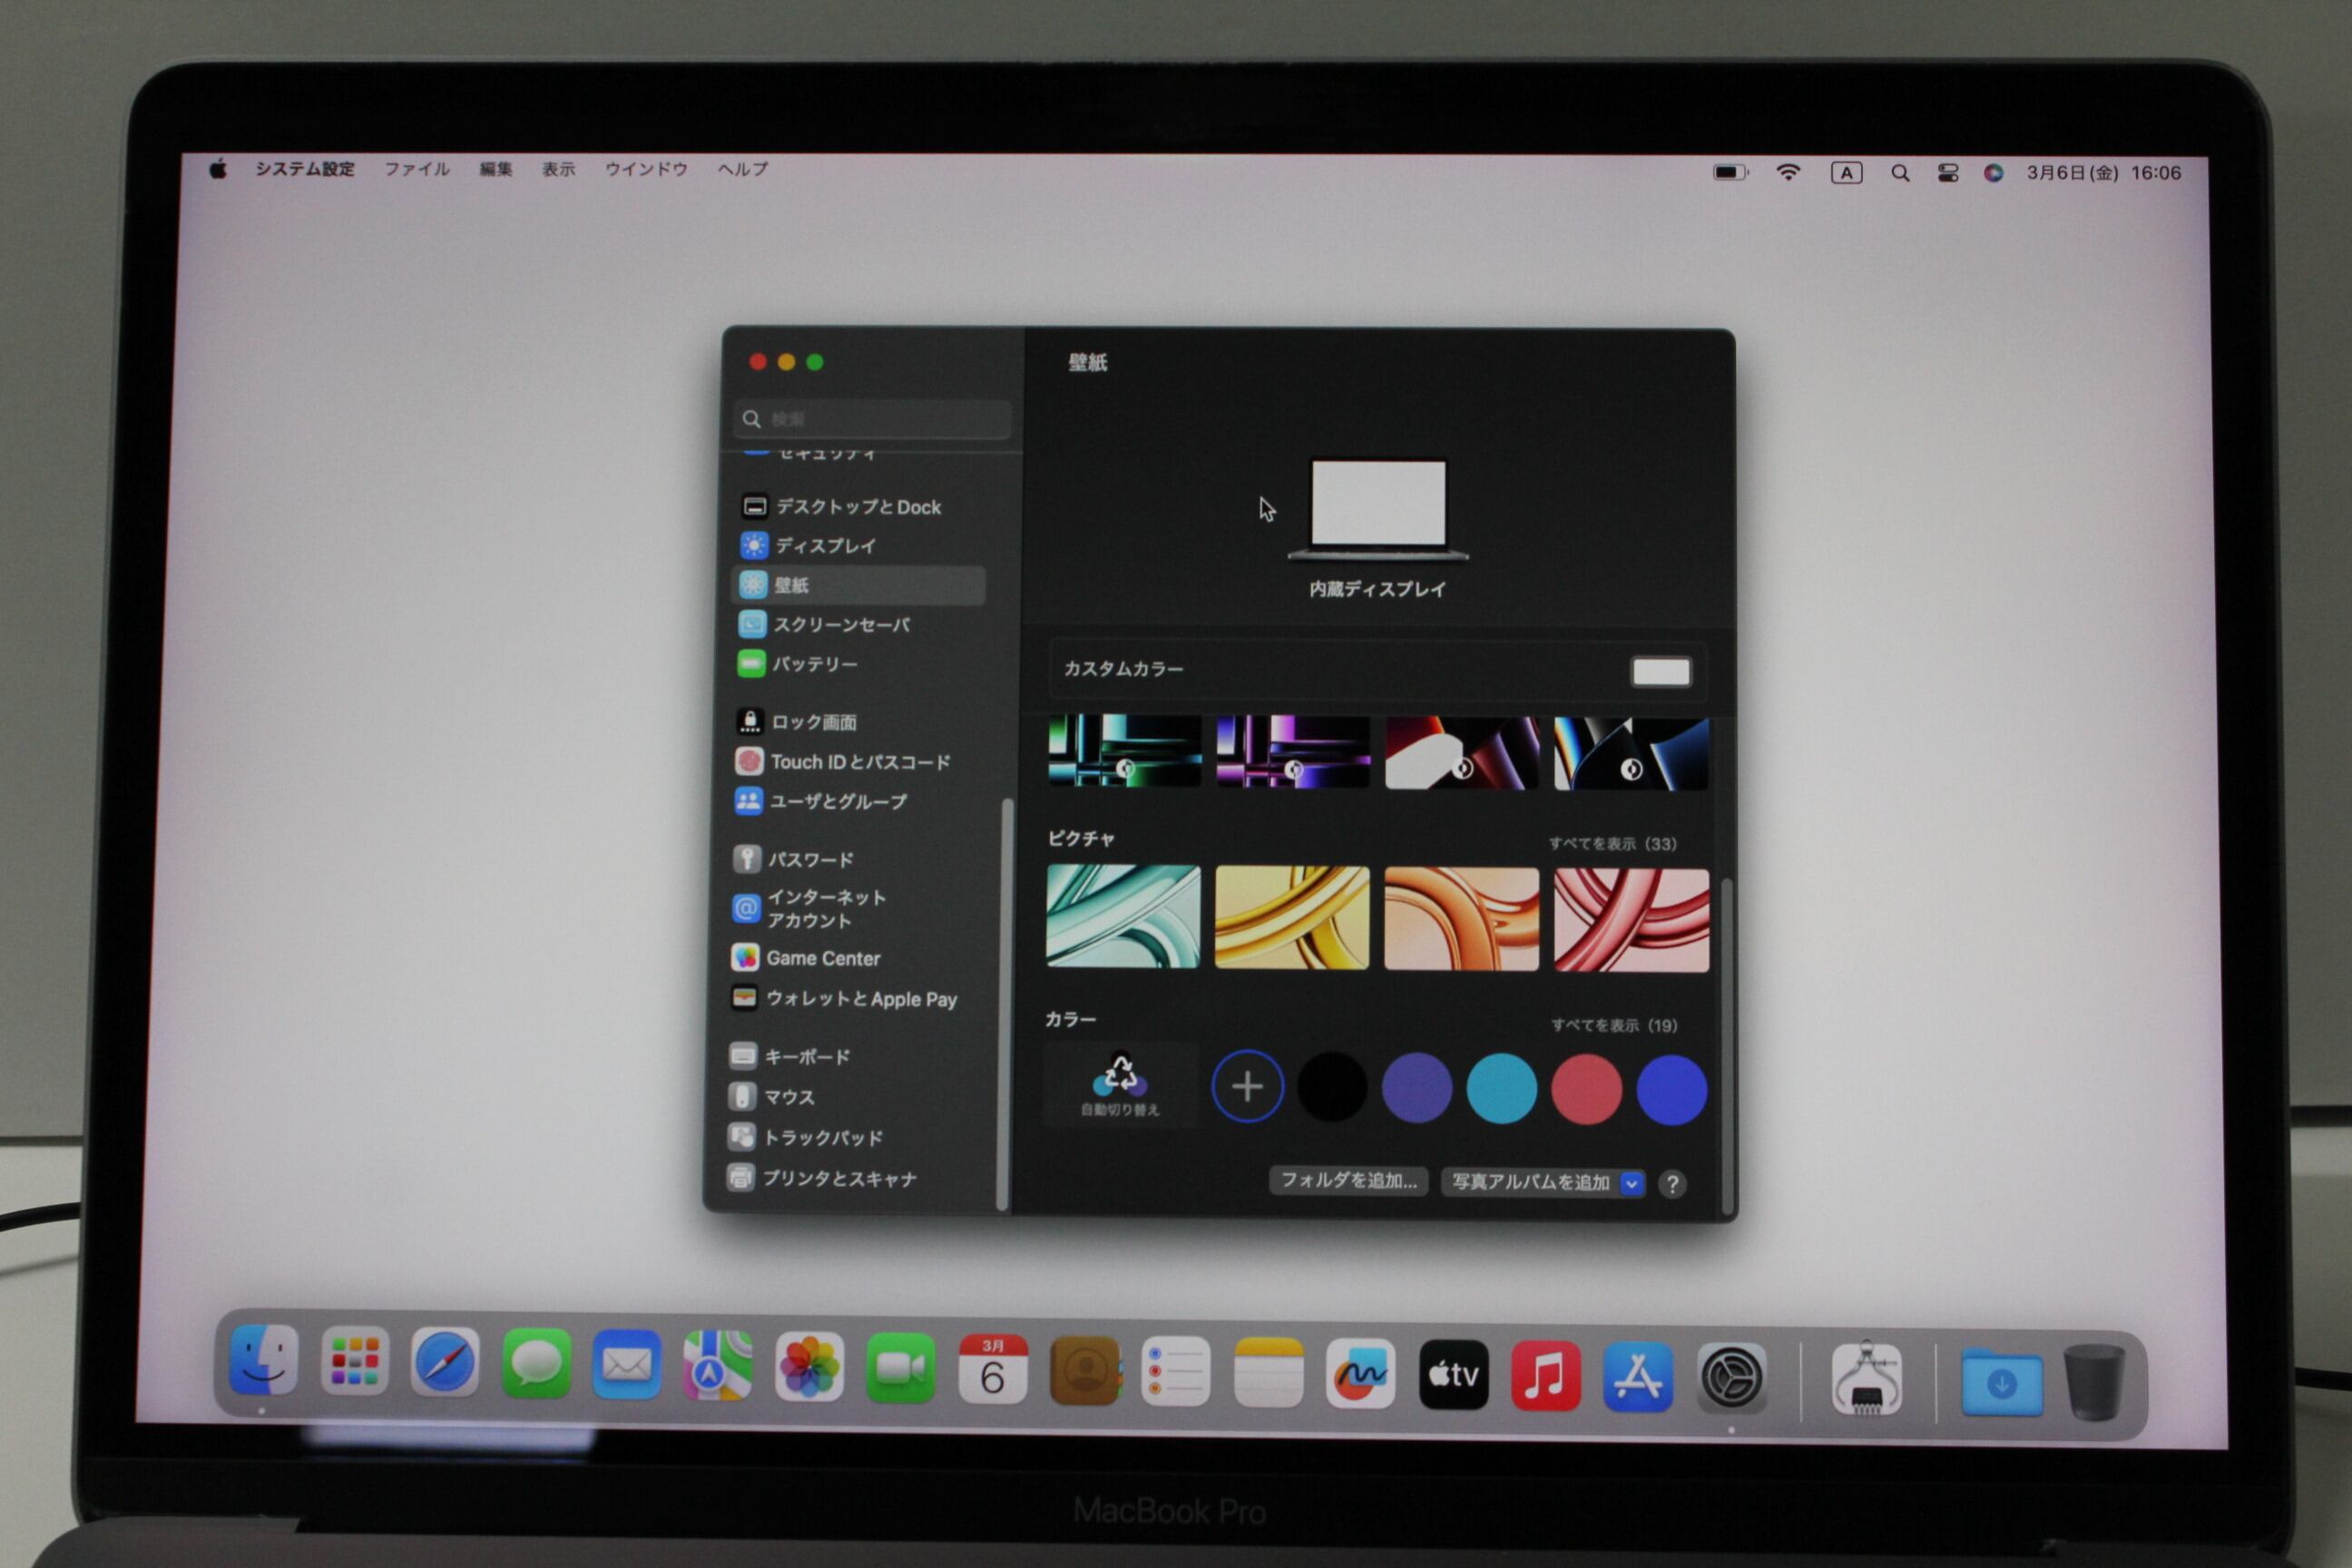Click the Add Folder (フォルダを追加) button
Screen dimensions: 2352x1568
1348,1181
